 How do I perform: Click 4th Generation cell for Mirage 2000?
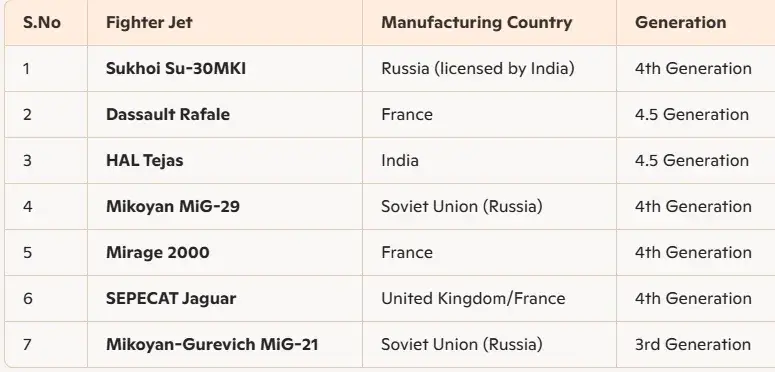696,252
